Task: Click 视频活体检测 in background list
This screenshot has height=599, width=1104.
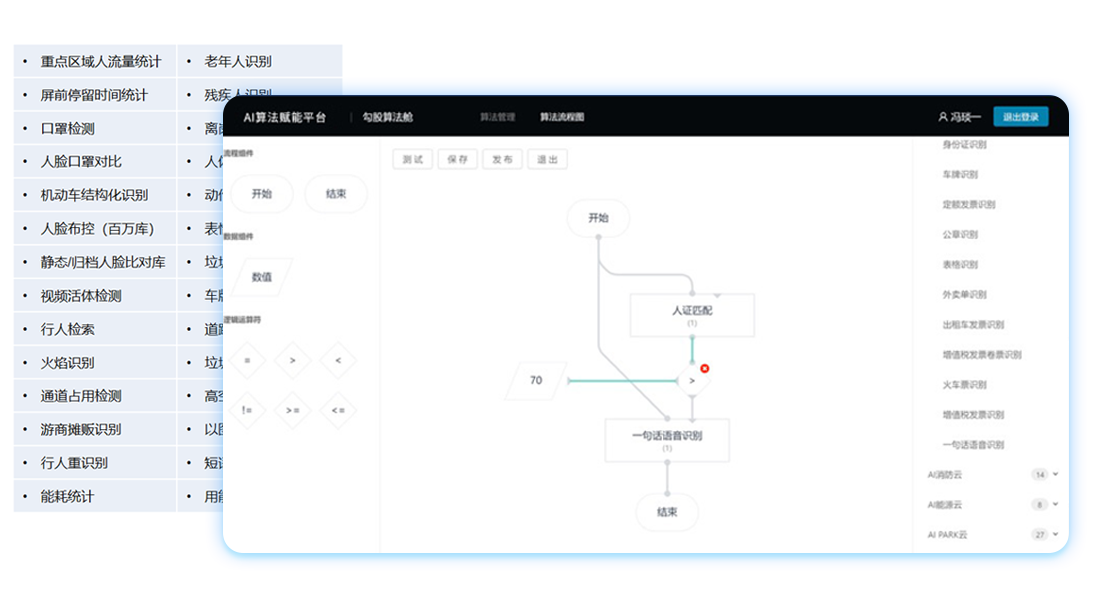Action: tap(81, 296)
